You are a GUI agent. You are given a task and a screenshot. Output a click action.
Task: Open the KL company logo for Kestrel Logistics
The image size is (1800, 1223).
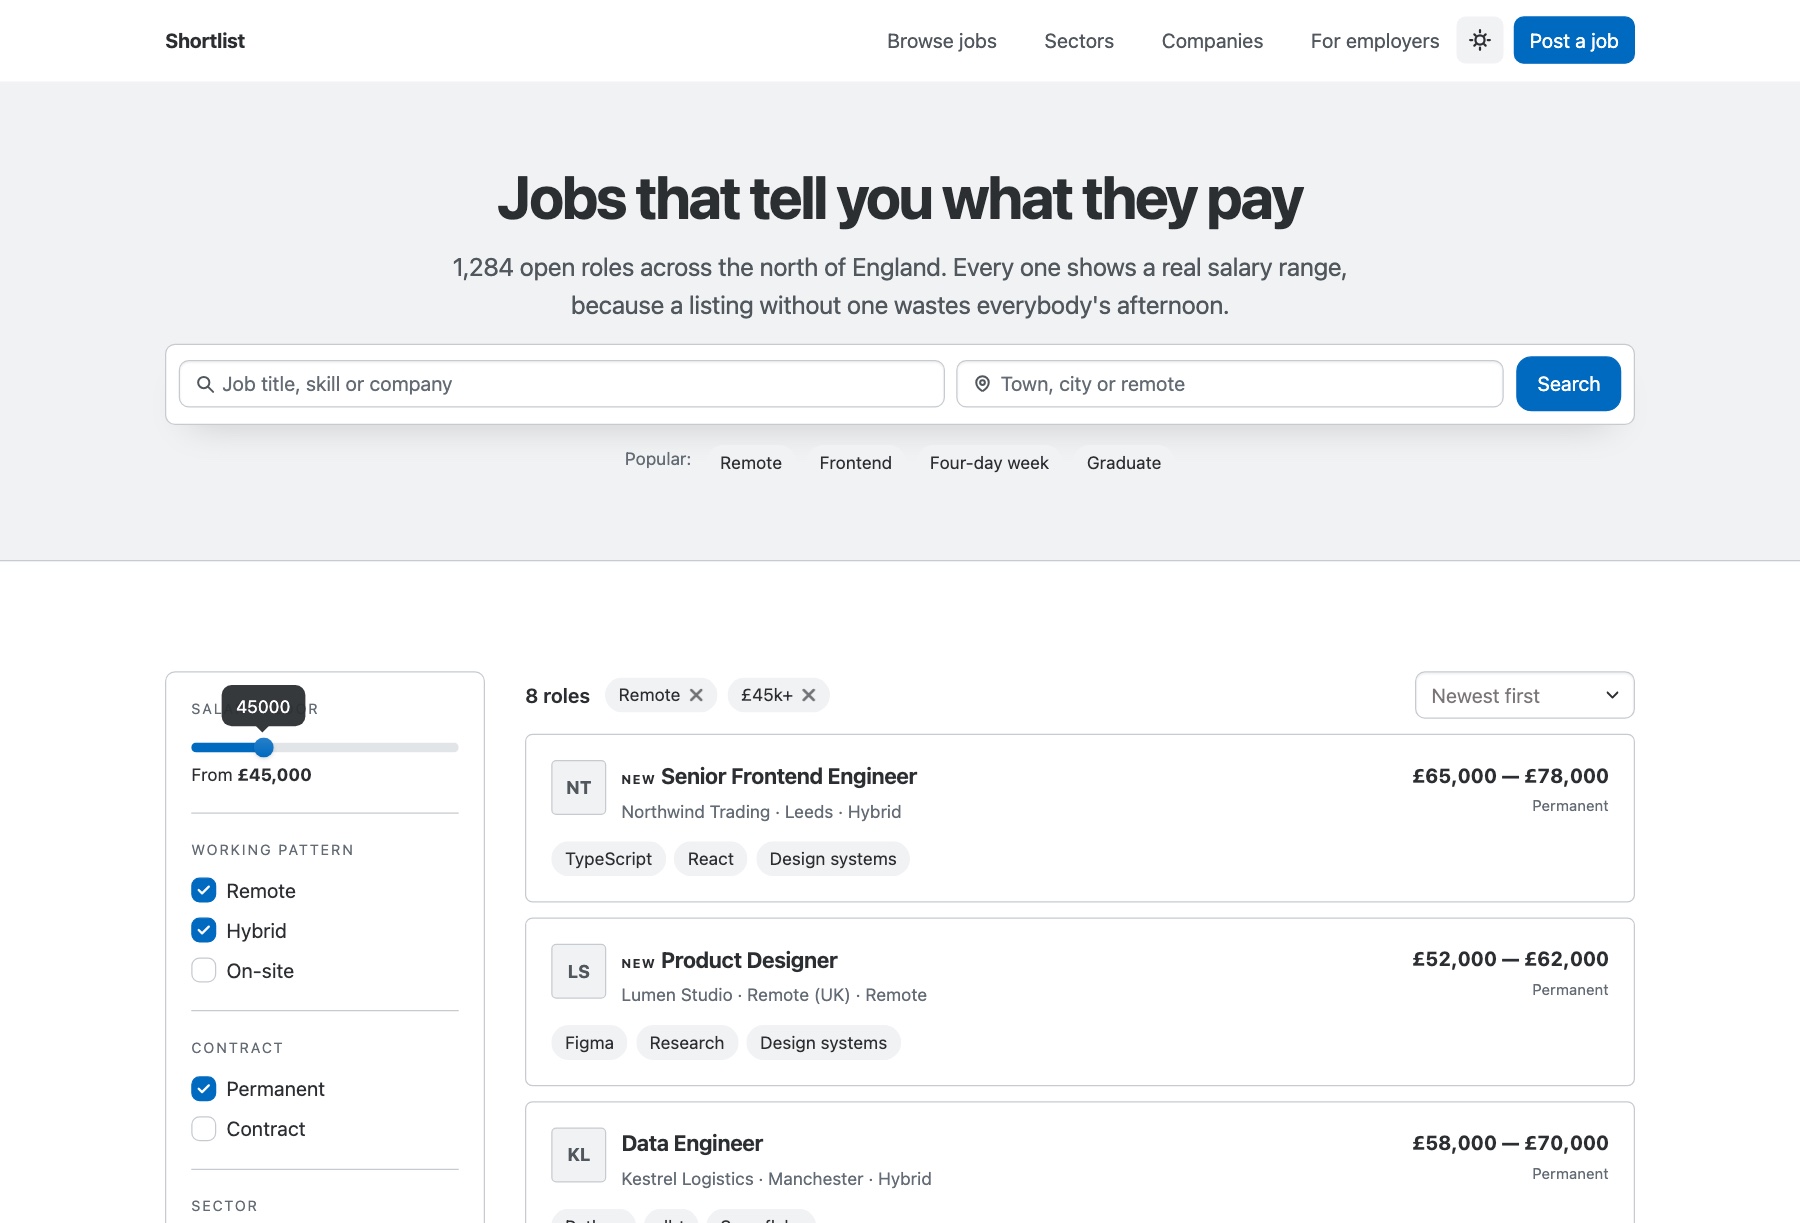coord(579,1155)
